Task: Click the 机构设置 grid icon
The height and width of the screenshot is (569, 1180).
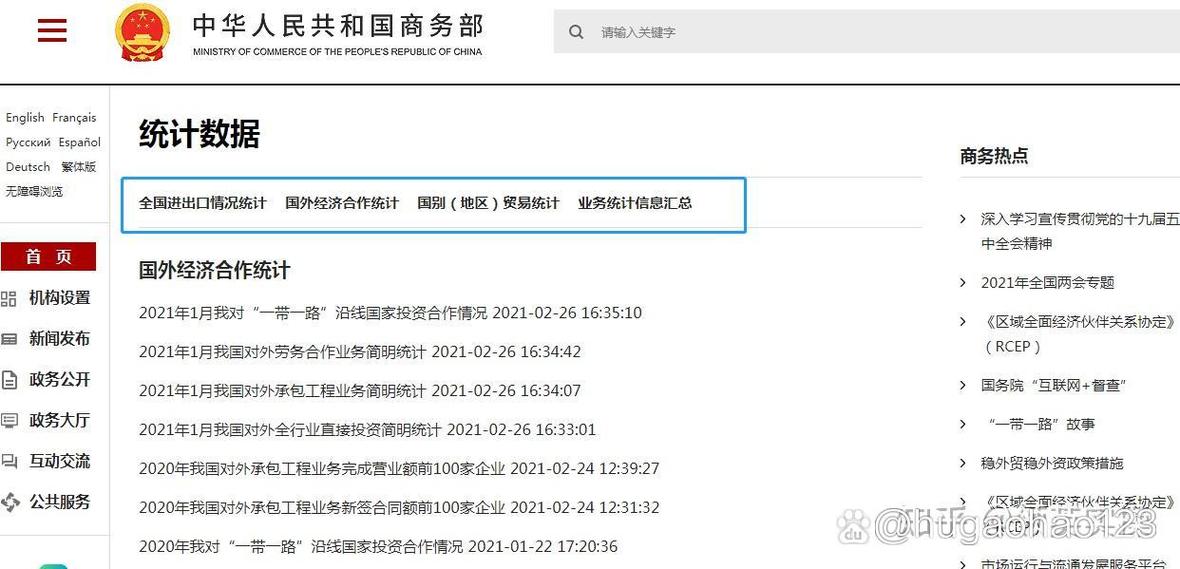Action: (x=9, y=299)
